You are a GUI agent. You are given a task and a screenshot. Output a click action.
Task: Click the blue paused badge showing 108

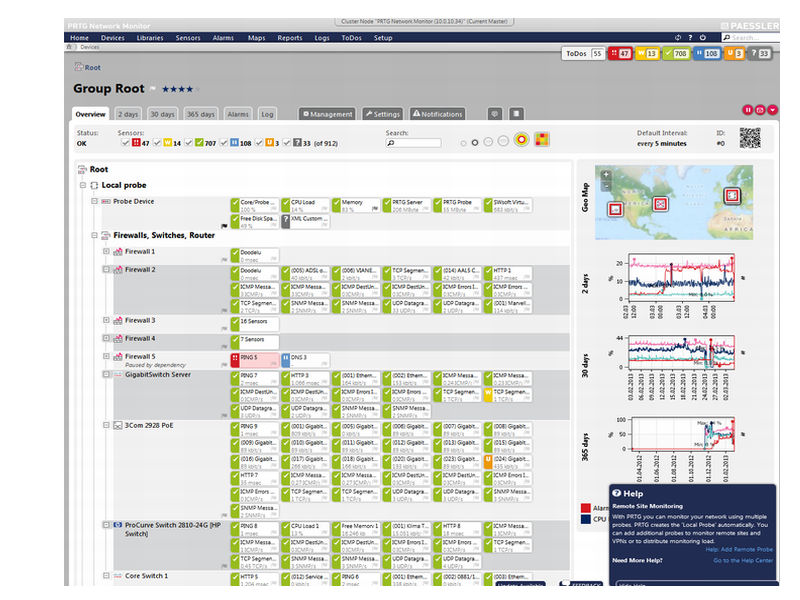[x=707, y=54]
